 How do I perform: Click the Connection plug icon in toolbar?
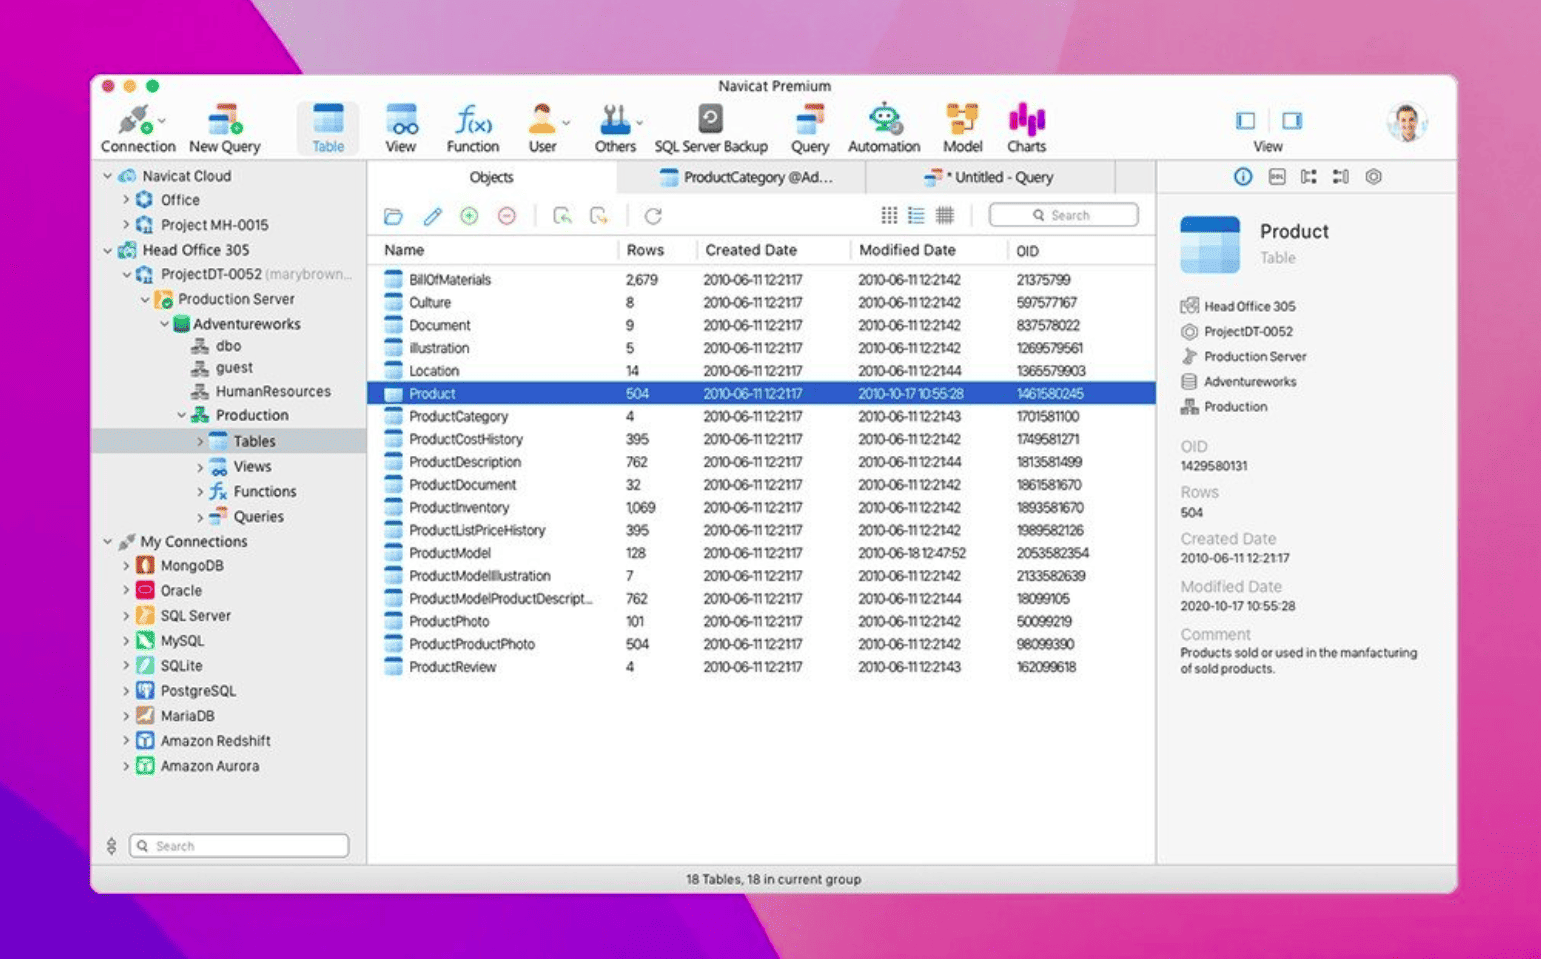pos(134,121)
